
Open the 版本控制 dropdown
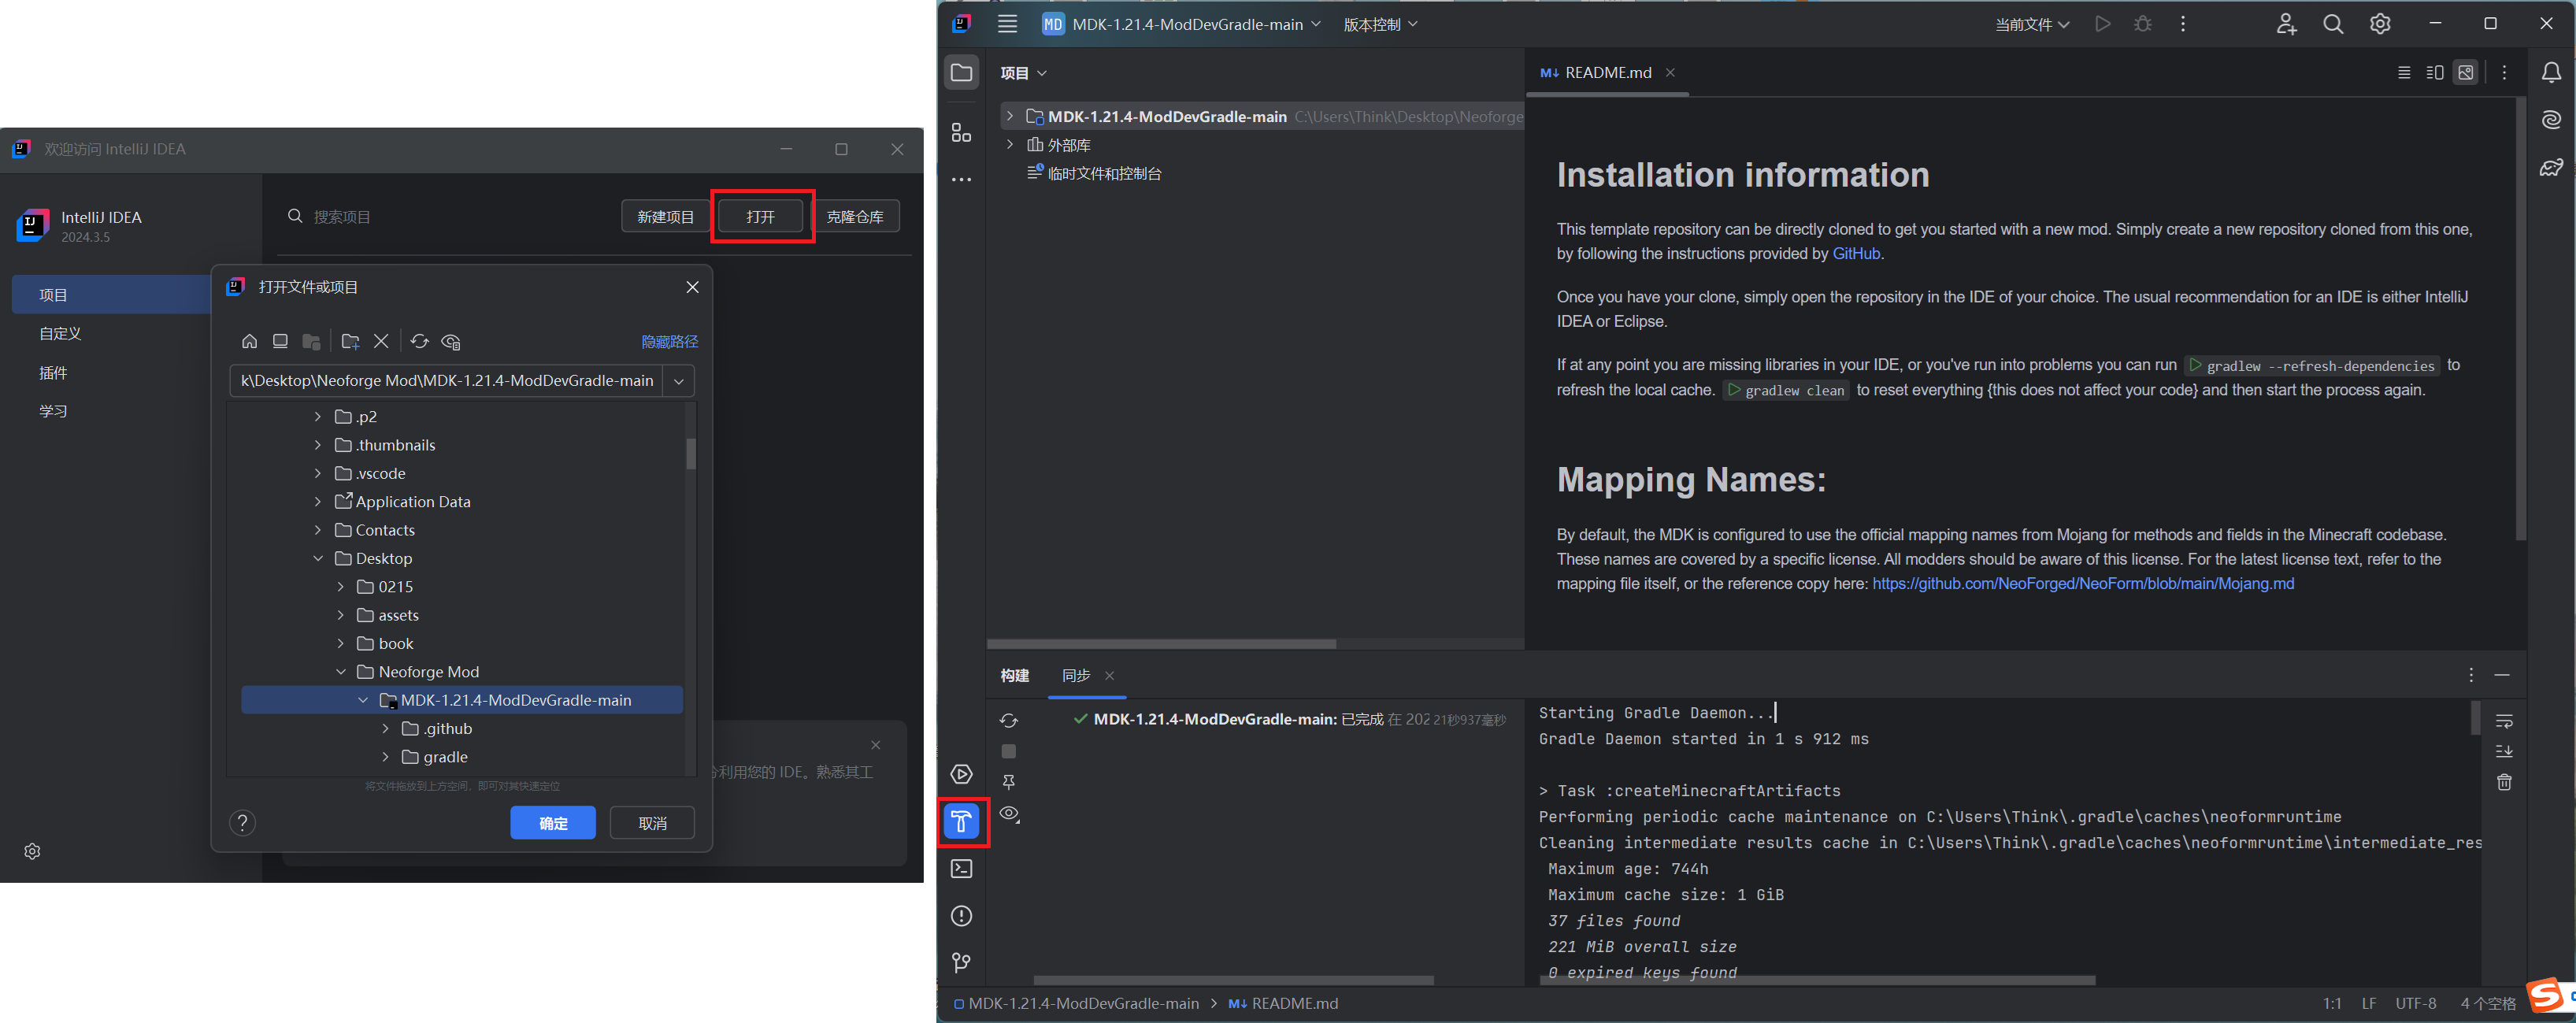pyautogui.click(x=1380, y=24)
